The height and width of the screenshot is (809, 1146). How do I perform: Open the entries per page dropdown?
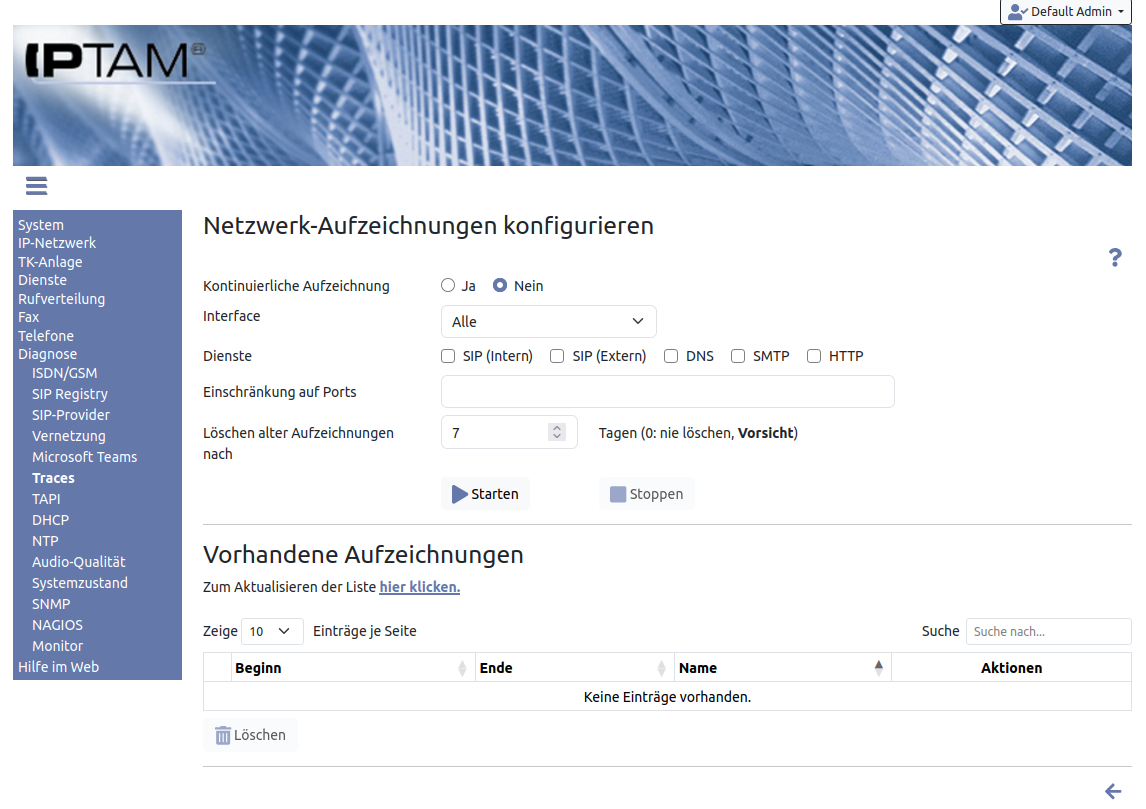[x=271, y=631]
